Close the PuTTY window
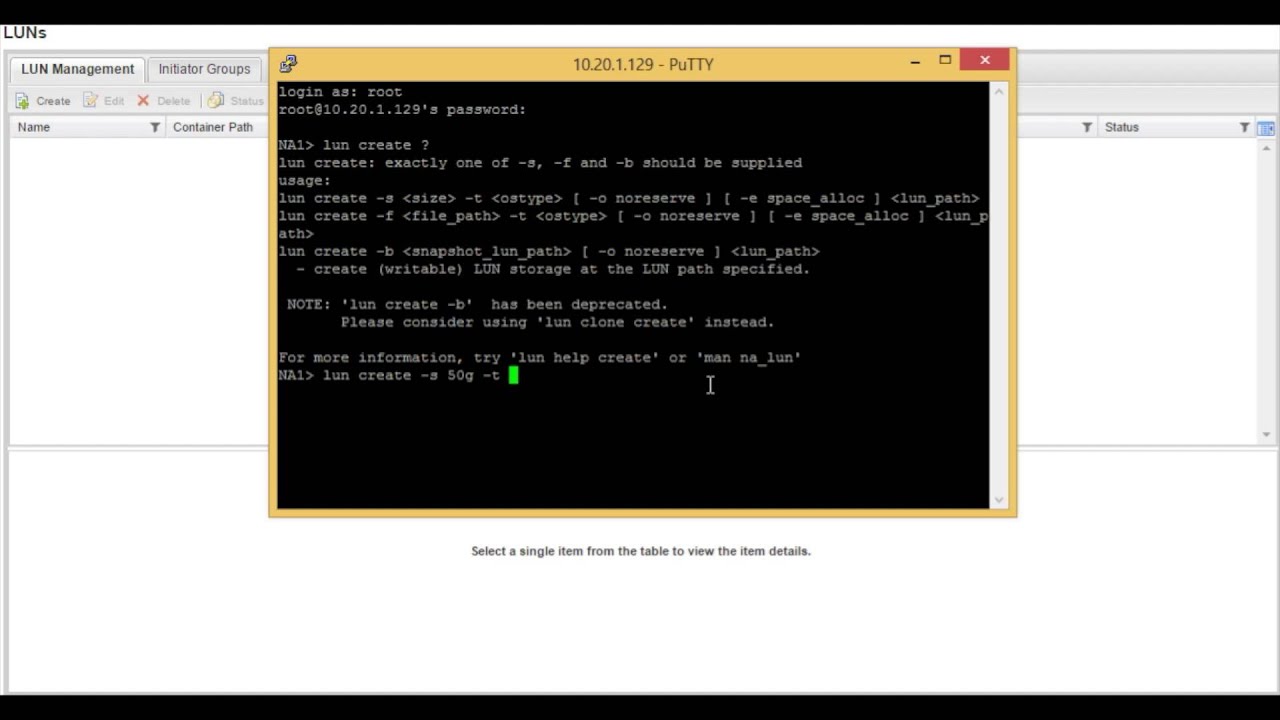1280x720 pixels. coord(985,61)
